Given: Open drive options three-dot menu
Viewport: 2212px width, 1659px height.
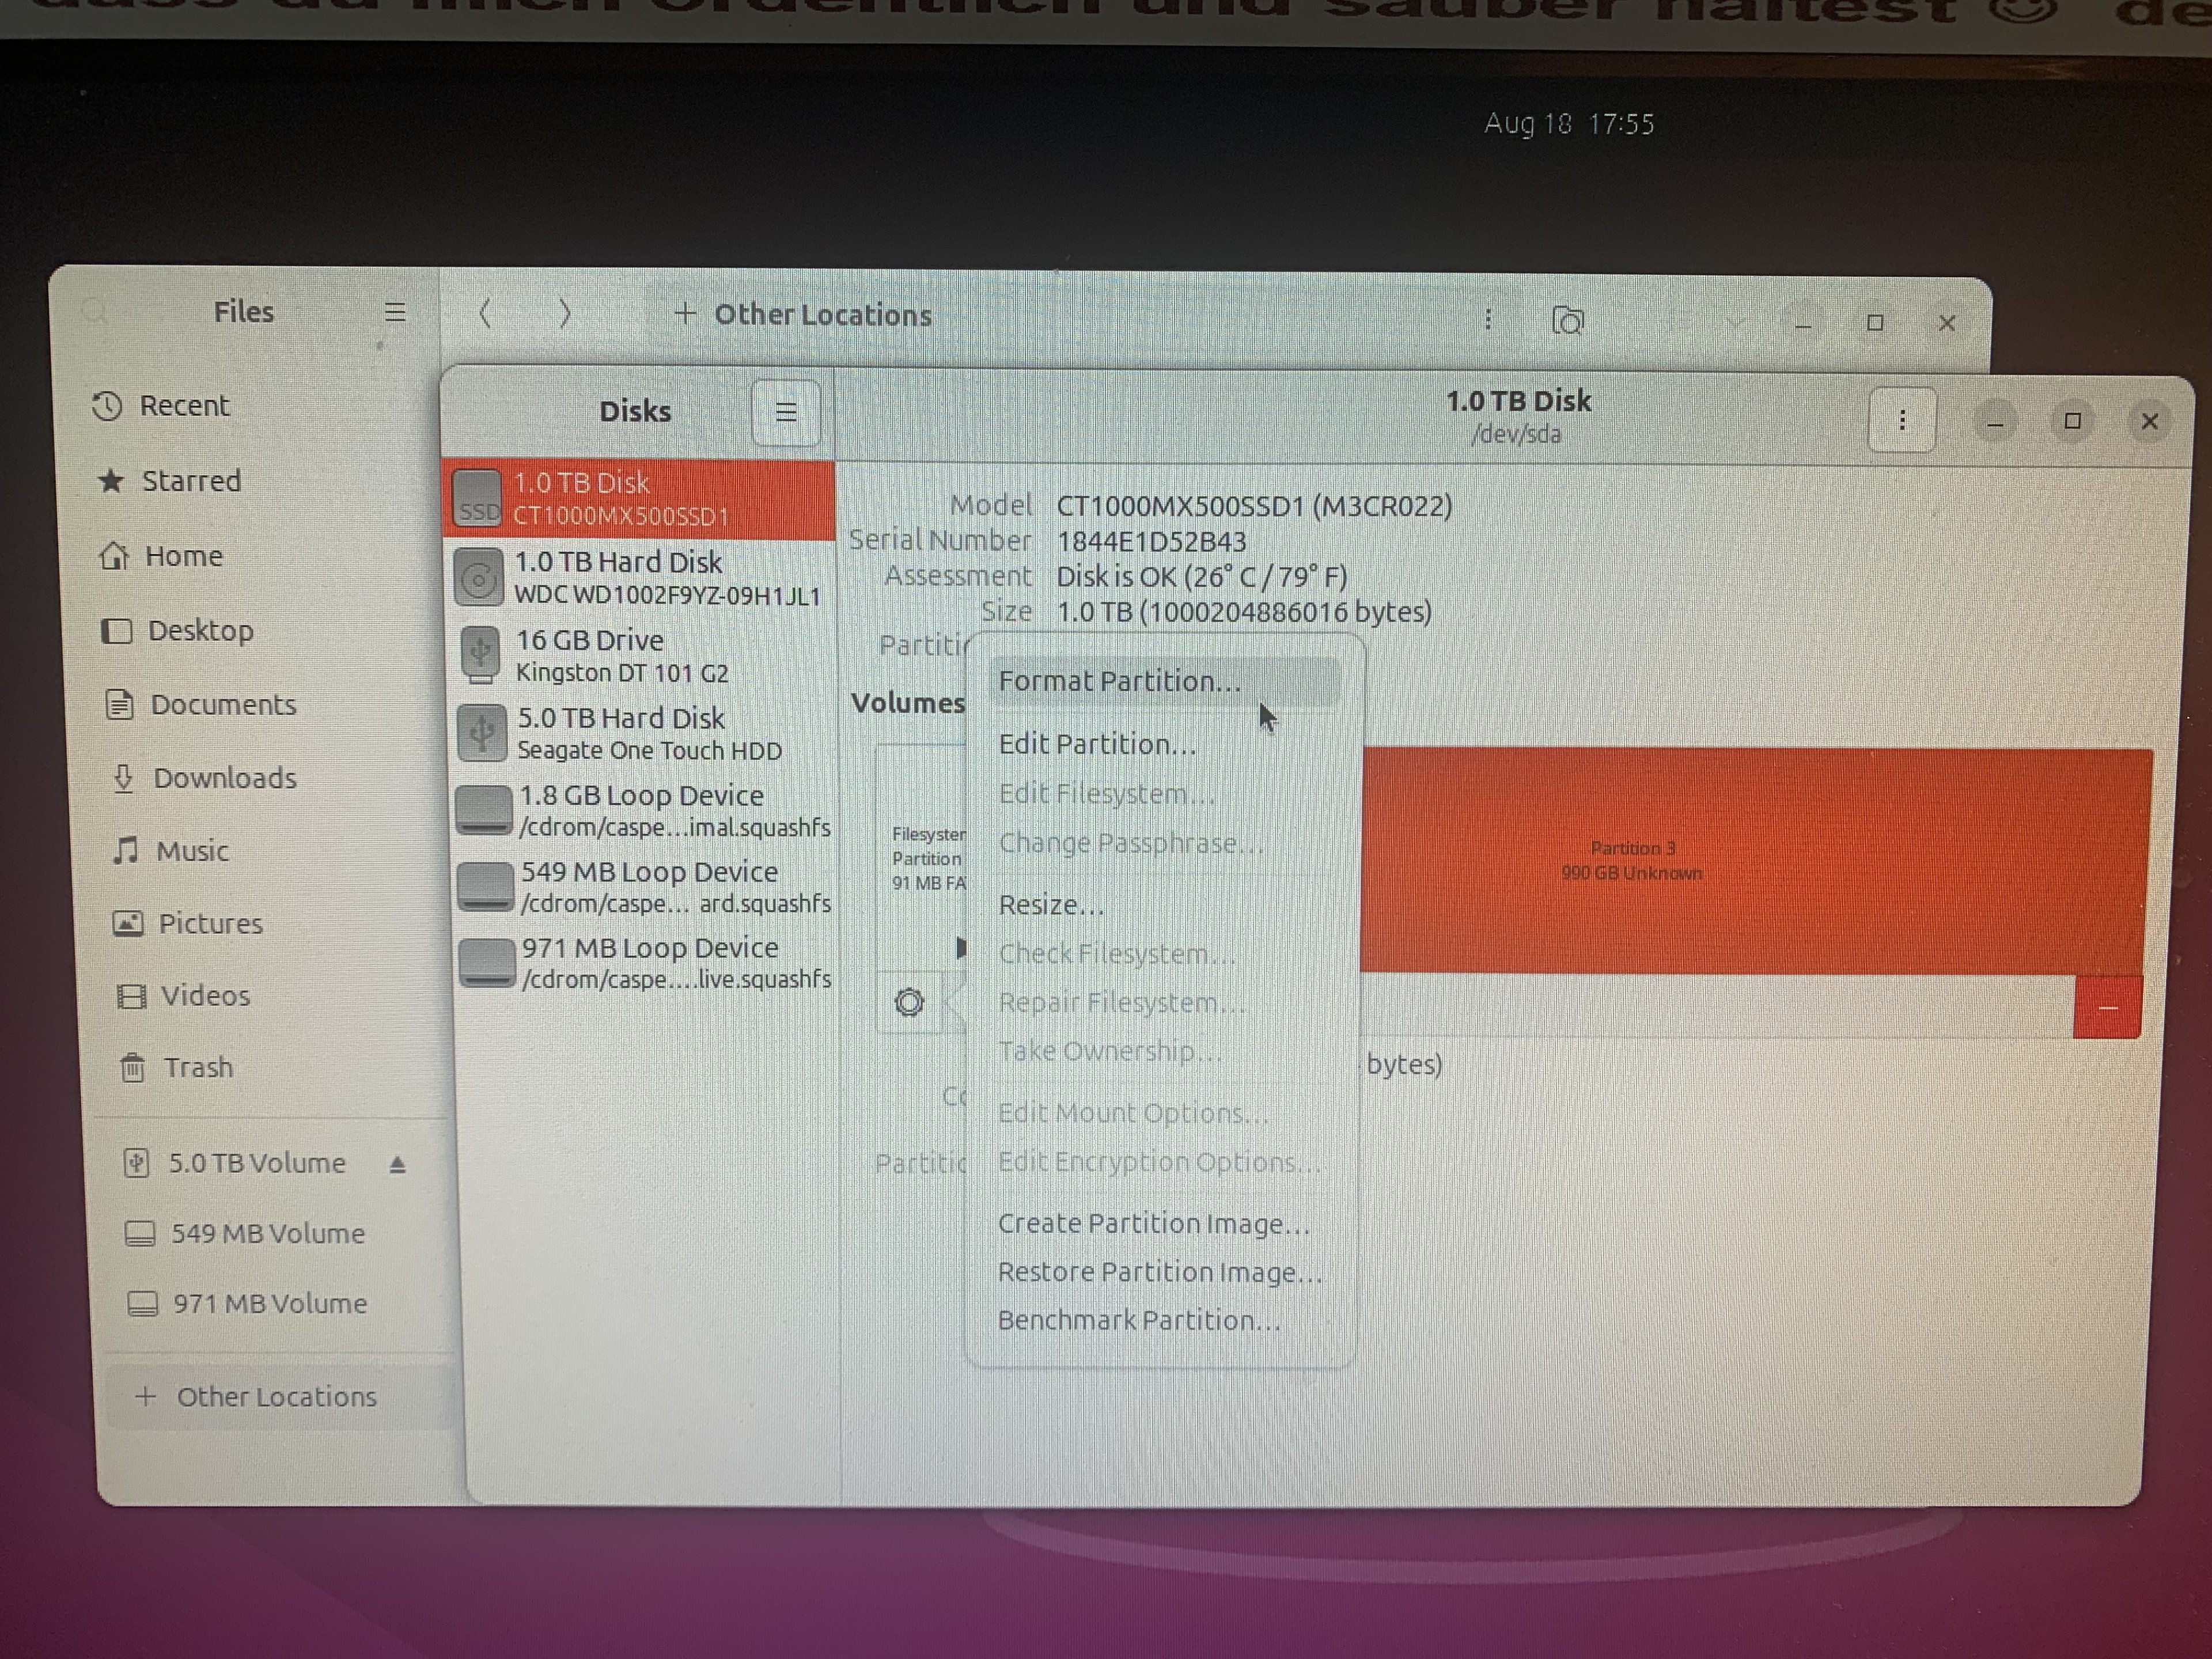Looking at the screenshot, I should [x=1901, y=421].
